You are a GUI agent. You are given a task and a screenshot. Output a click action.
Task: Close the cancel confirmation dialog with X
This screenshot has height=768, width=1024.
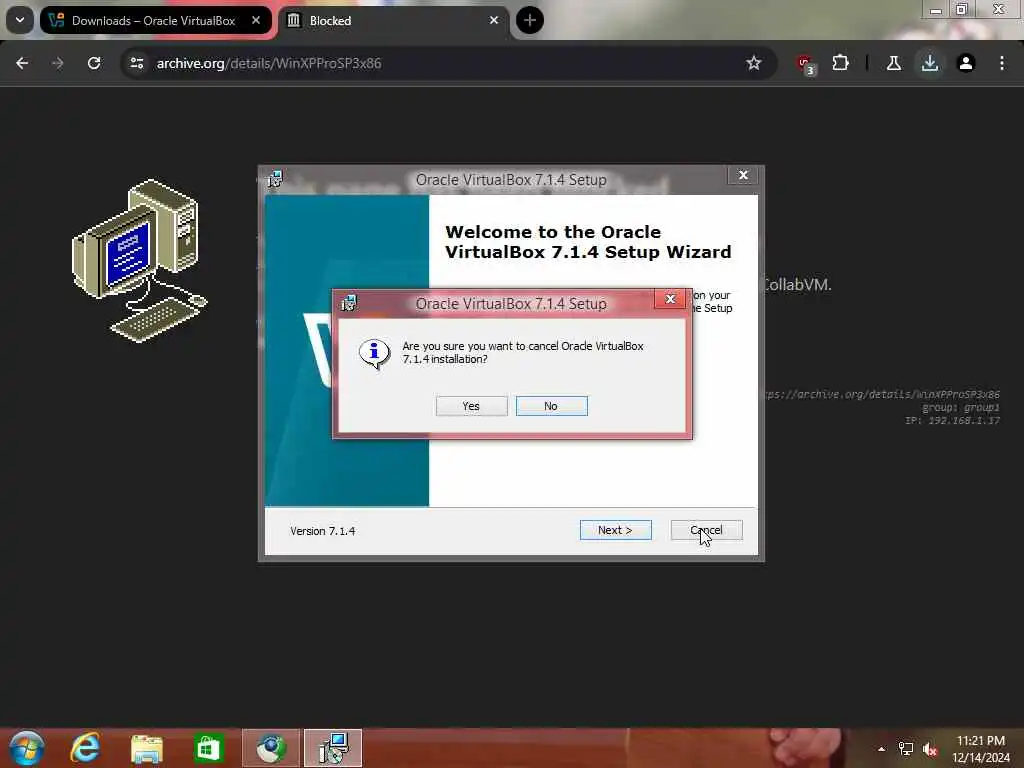click(x=670, y=299)
